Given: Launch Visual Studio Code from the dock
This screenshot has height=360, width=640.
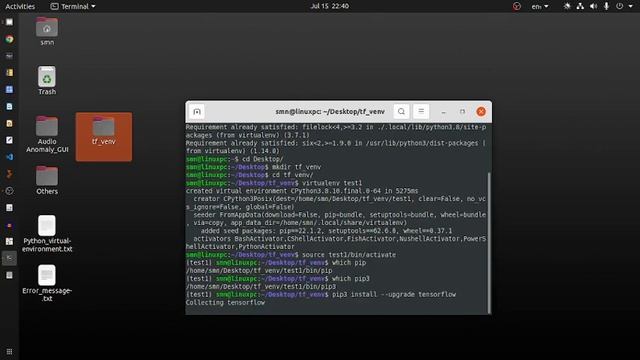Looking at the screenshot, I should pos(9,157).
